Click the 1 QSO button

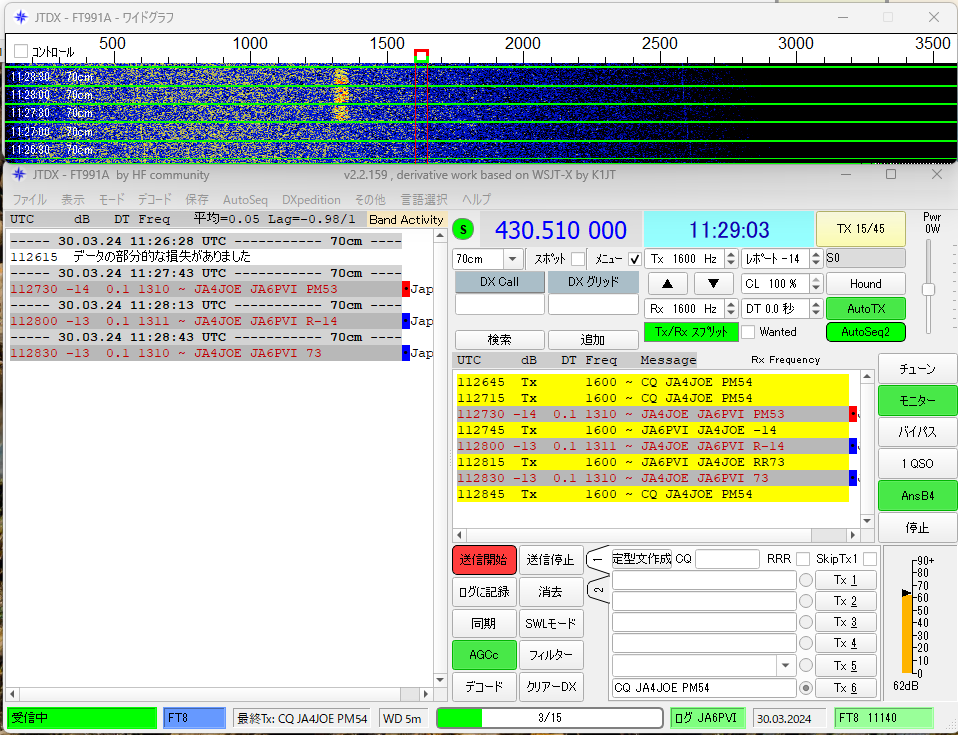click(x=917, y=464)
